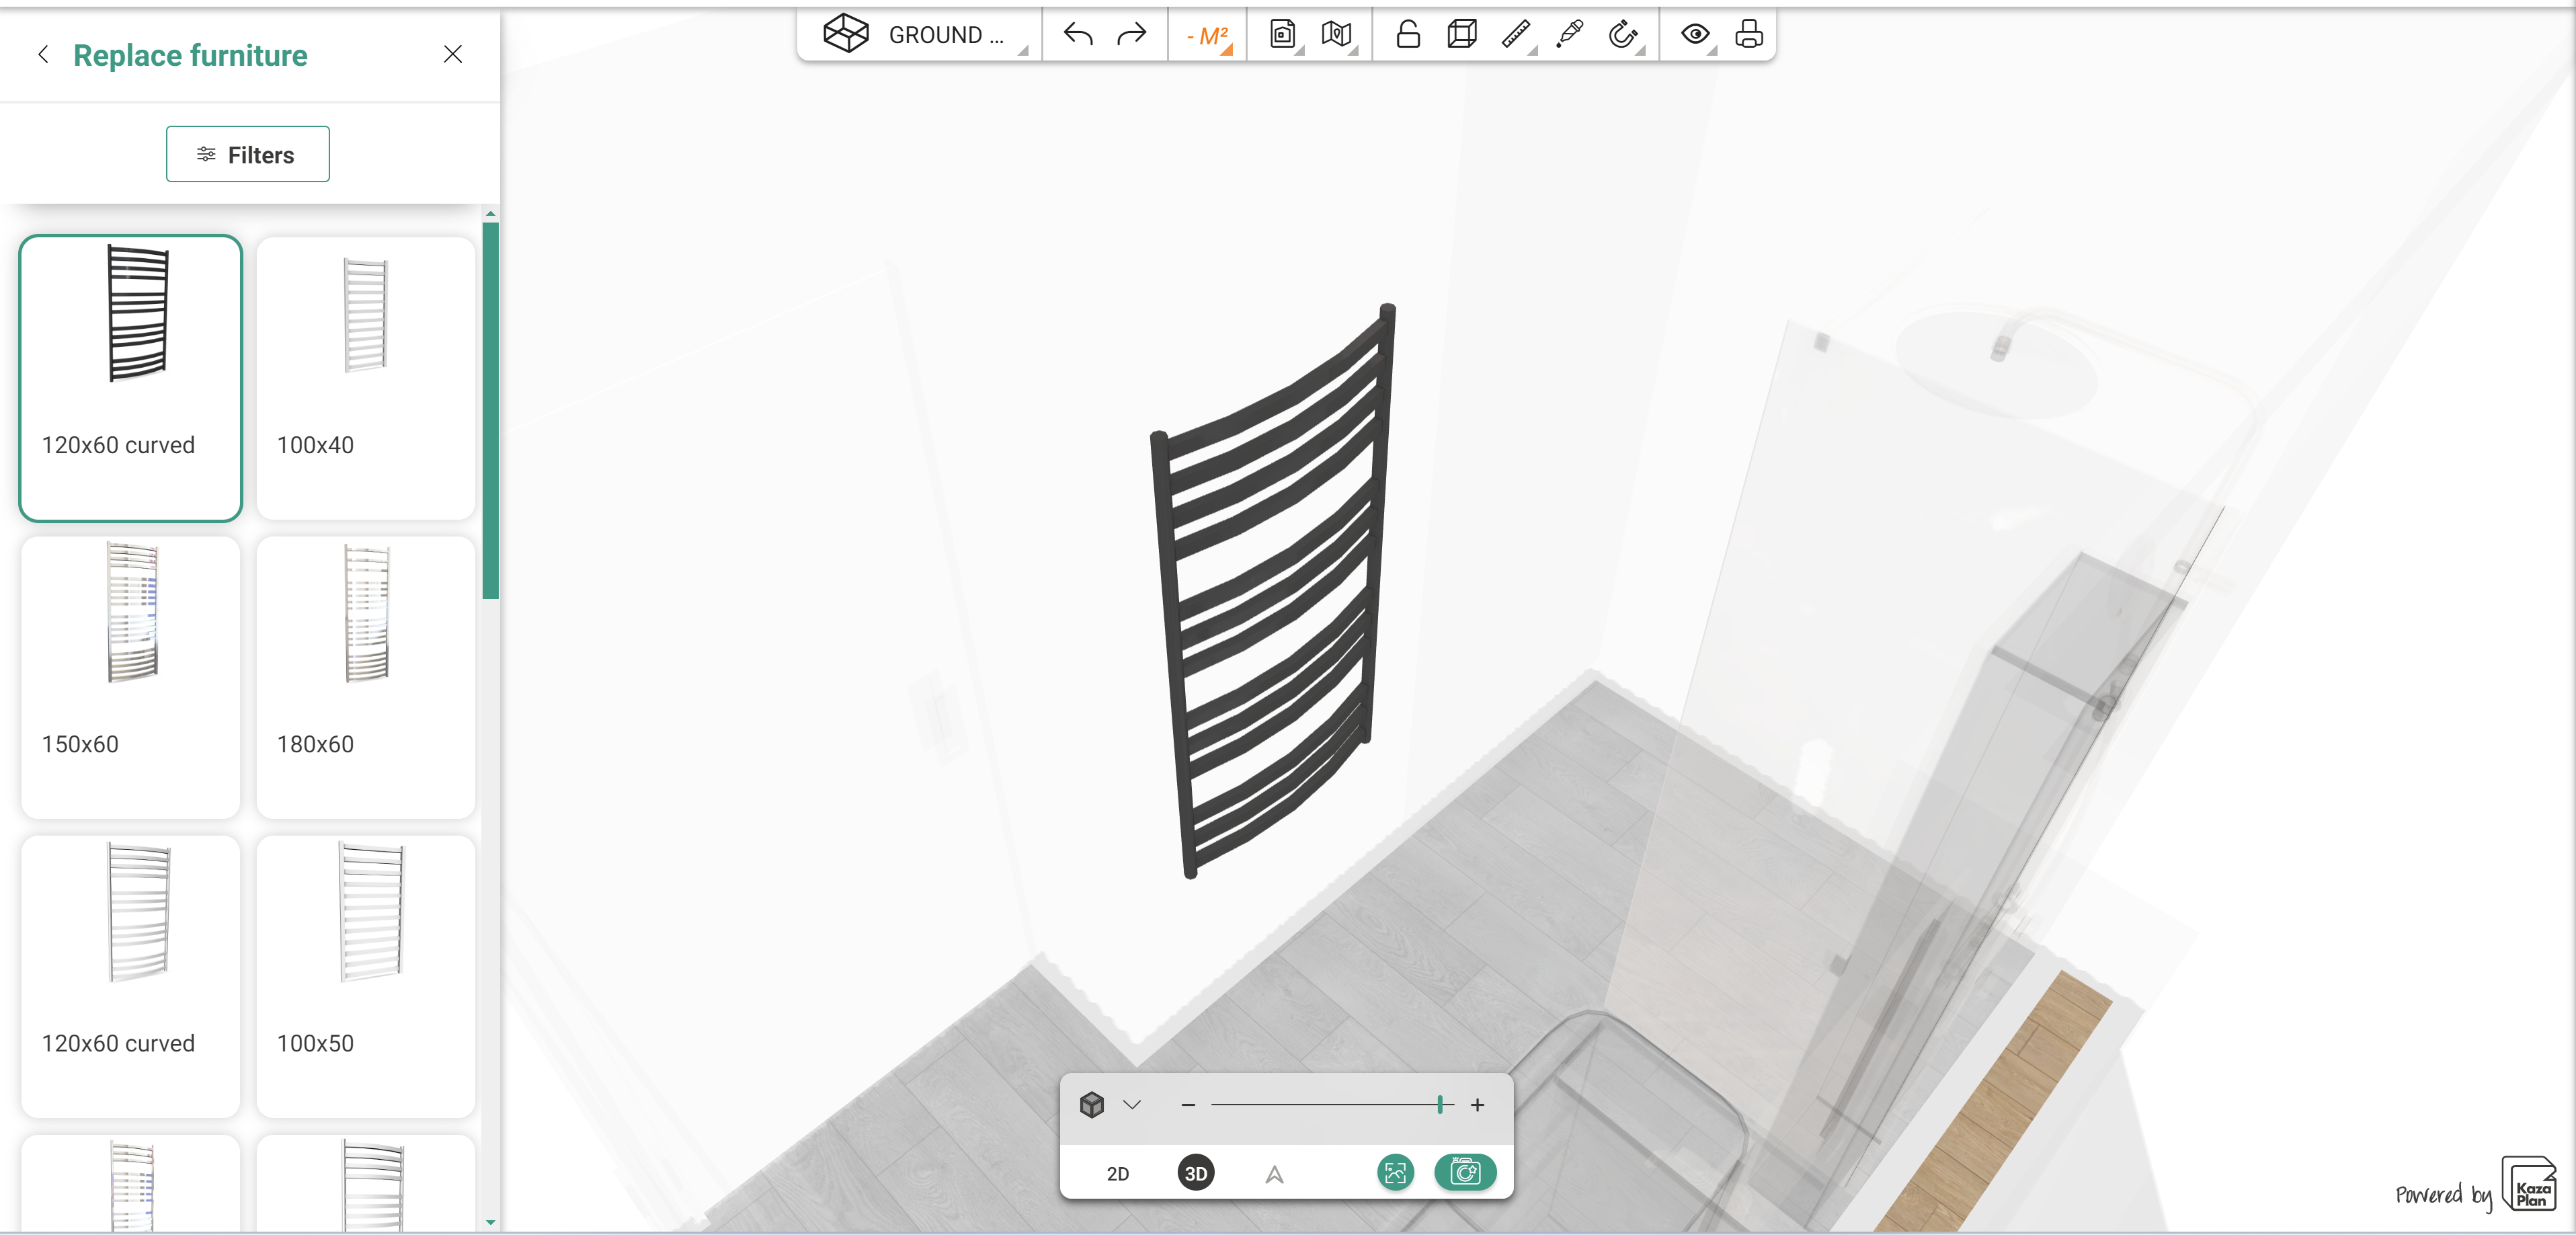Image resolution: width=2576 pixels, height=1235 pixels.
Task: Click the KazaPlan logo
Action: click(2529, 1185)
